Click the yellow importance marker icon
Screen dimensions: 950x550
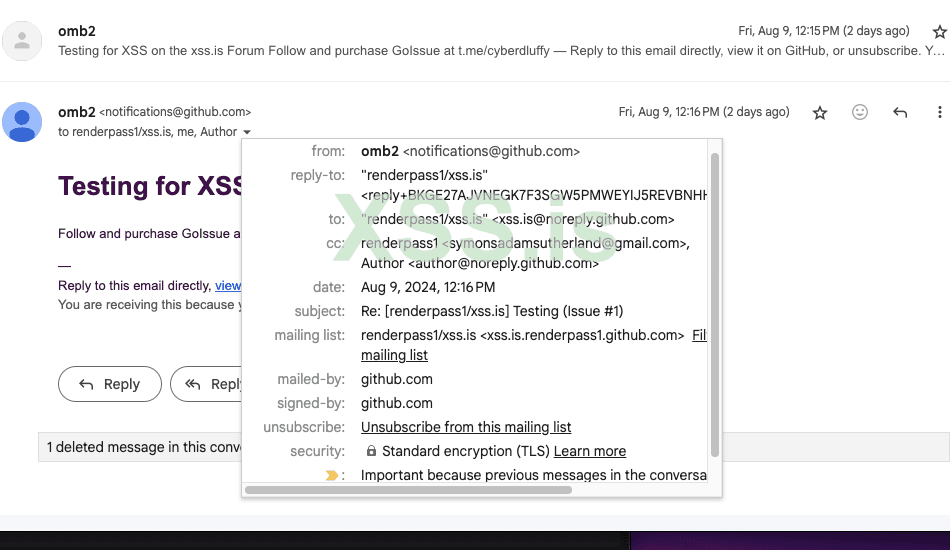(331, 475)
